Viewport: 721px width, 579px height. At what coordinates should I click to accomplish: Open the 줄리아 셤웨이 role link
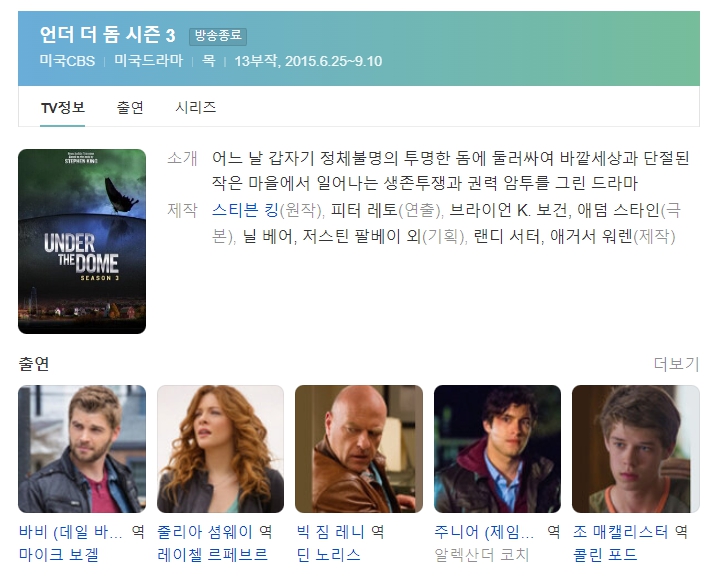coord(205,532)
